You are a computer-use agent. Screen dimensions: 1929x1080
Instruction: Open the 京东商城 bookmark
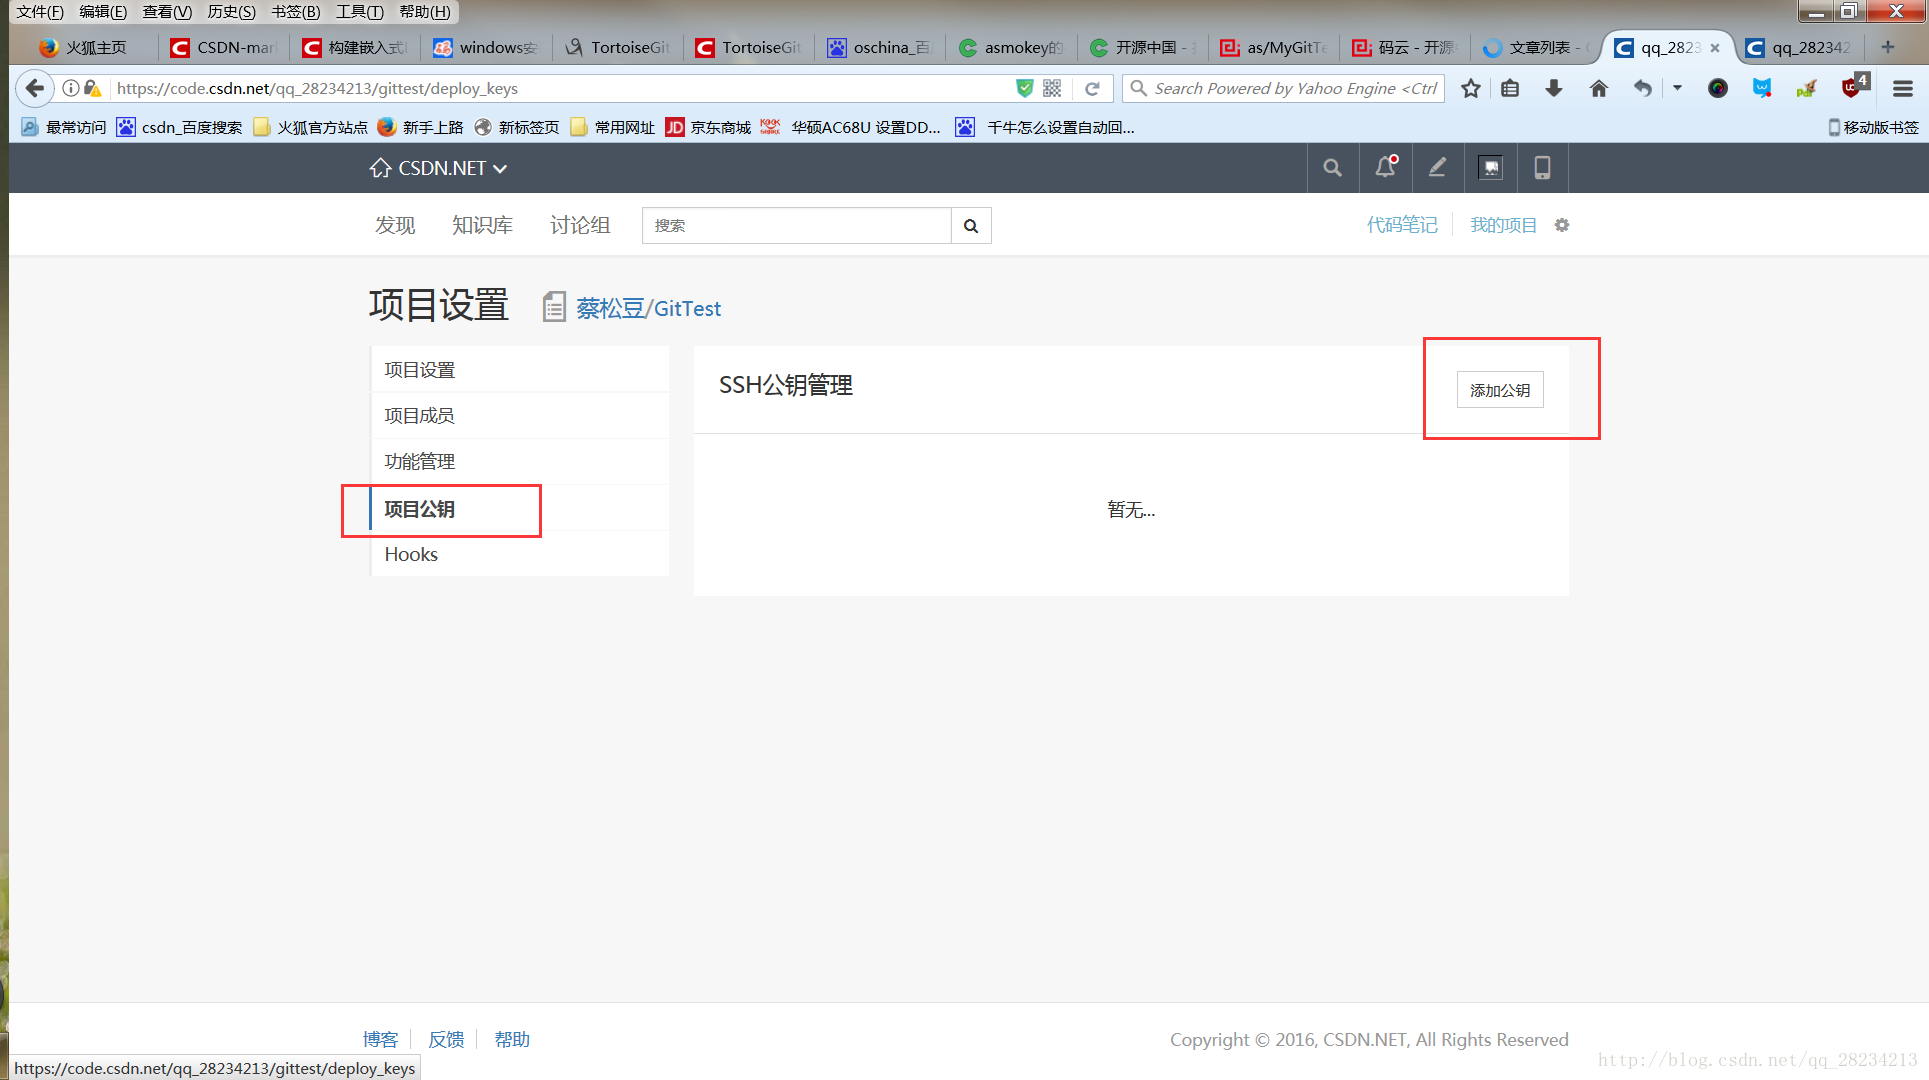pos(709,127)
